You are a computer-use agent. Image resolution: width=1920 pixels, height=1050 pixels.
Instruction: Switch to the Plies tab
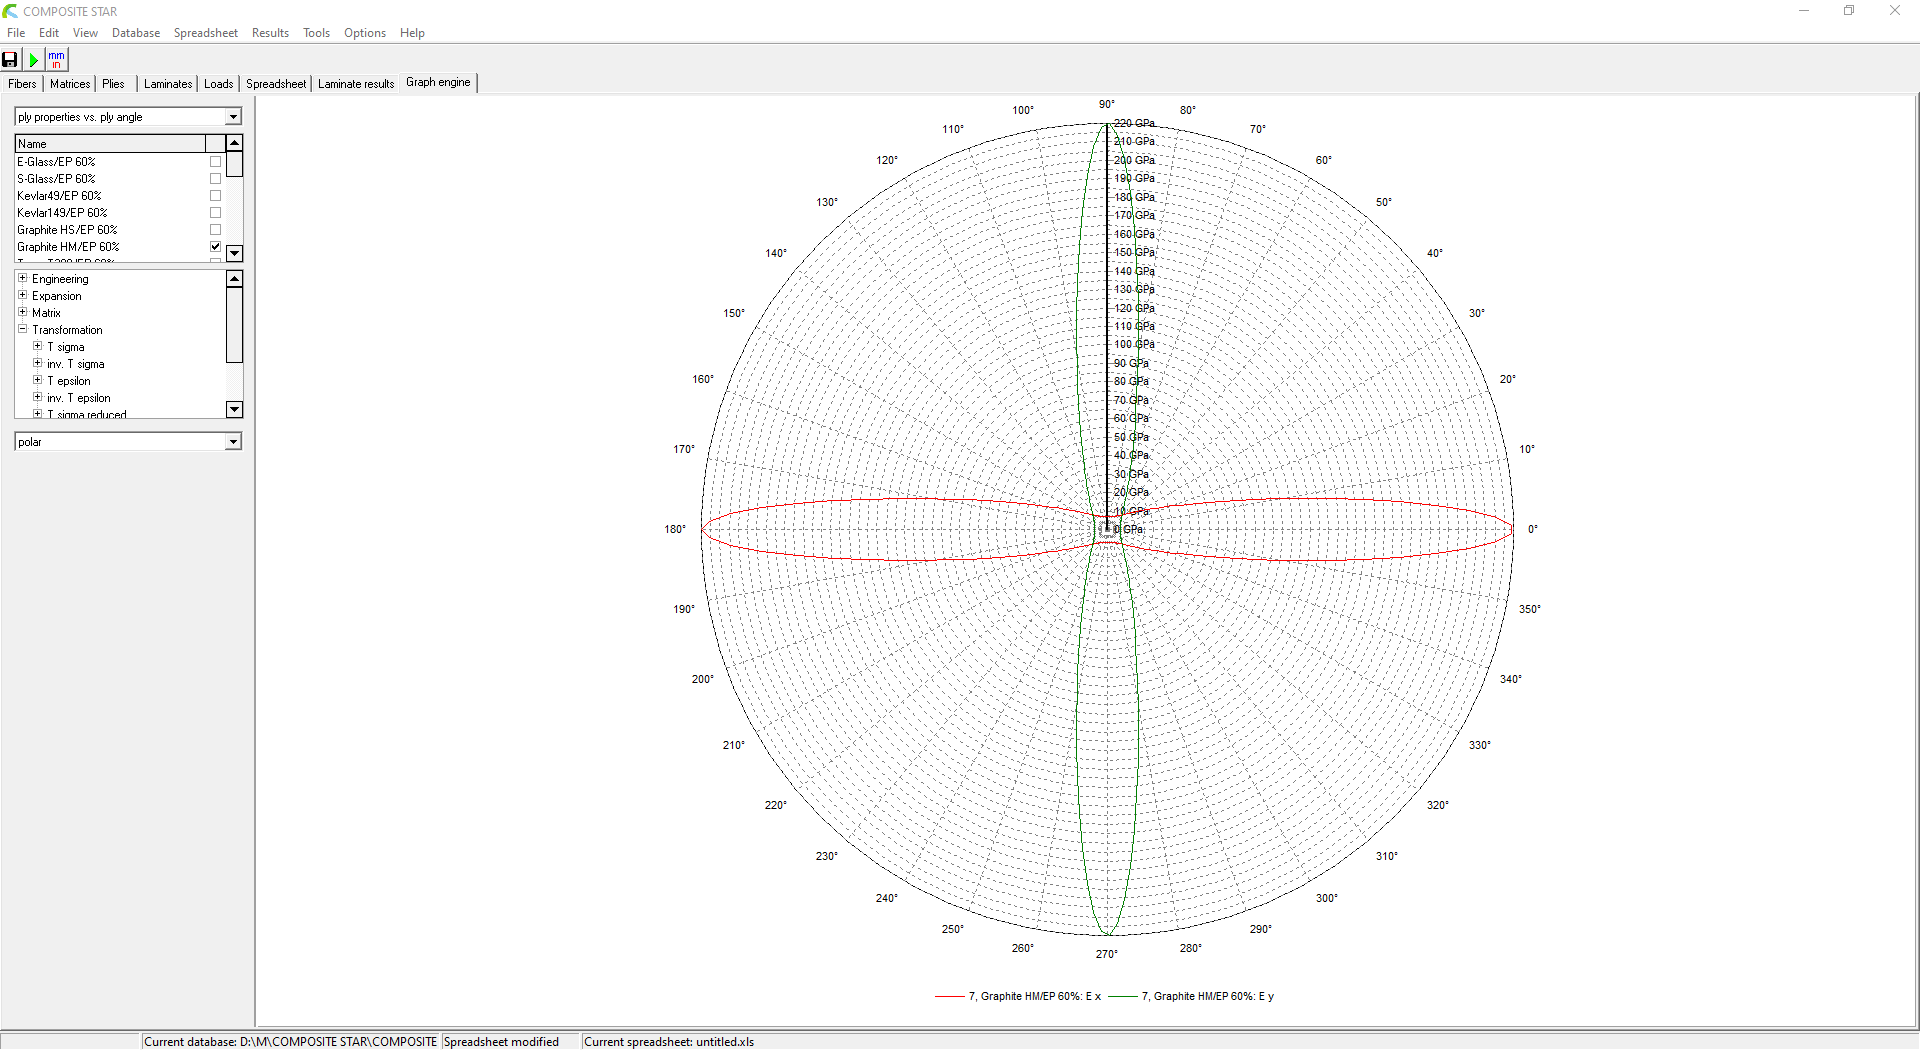pos(113,84)
